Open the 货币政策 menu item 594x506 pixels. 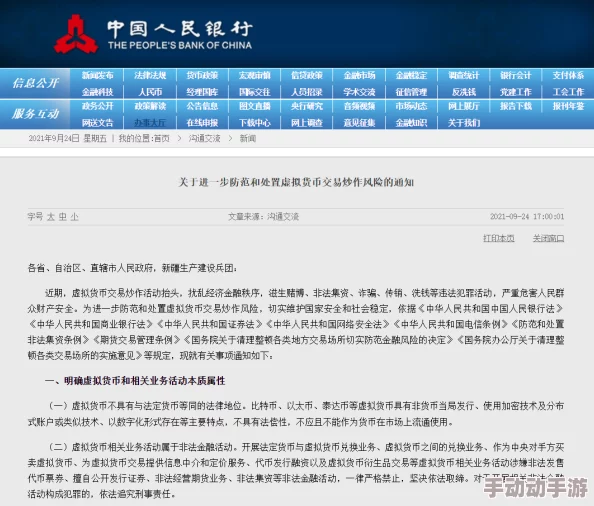[x=202, y=75]
